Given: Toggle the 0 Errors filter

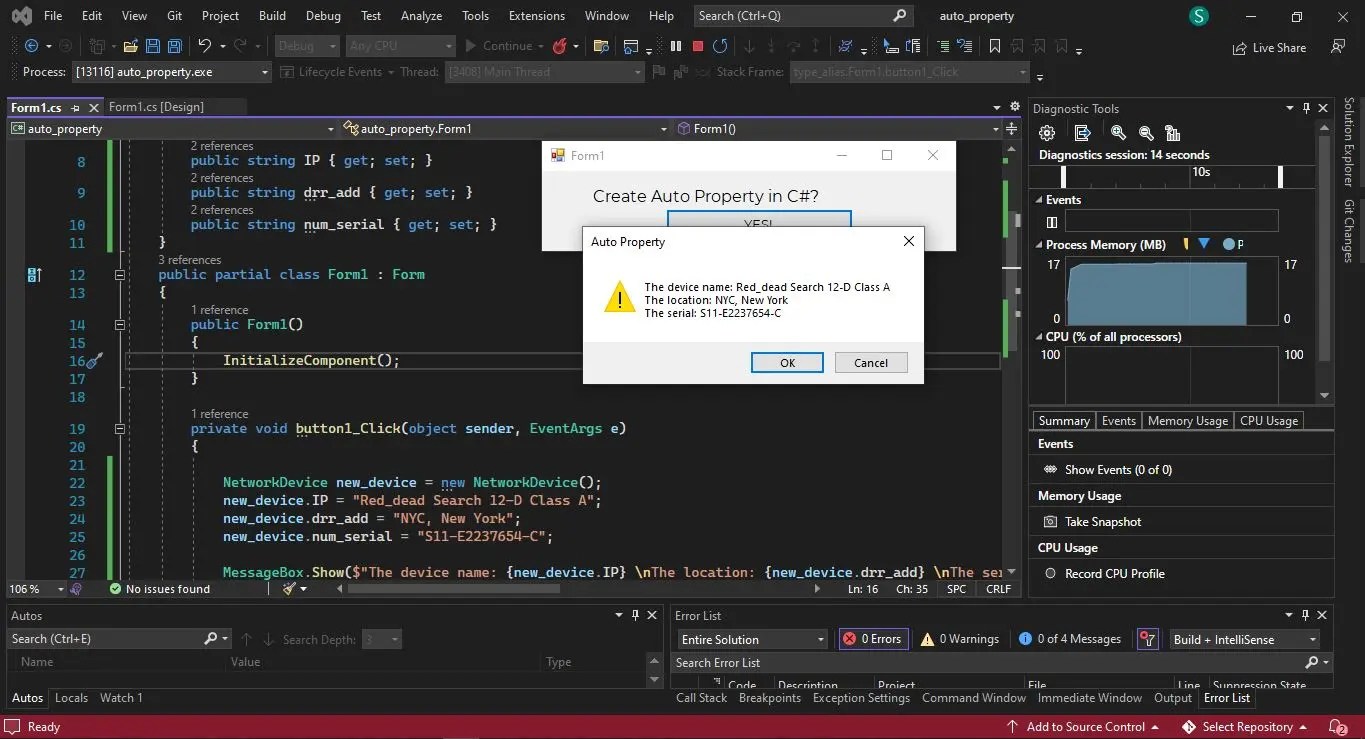Looking at the screenshot, I should (873, 639).
